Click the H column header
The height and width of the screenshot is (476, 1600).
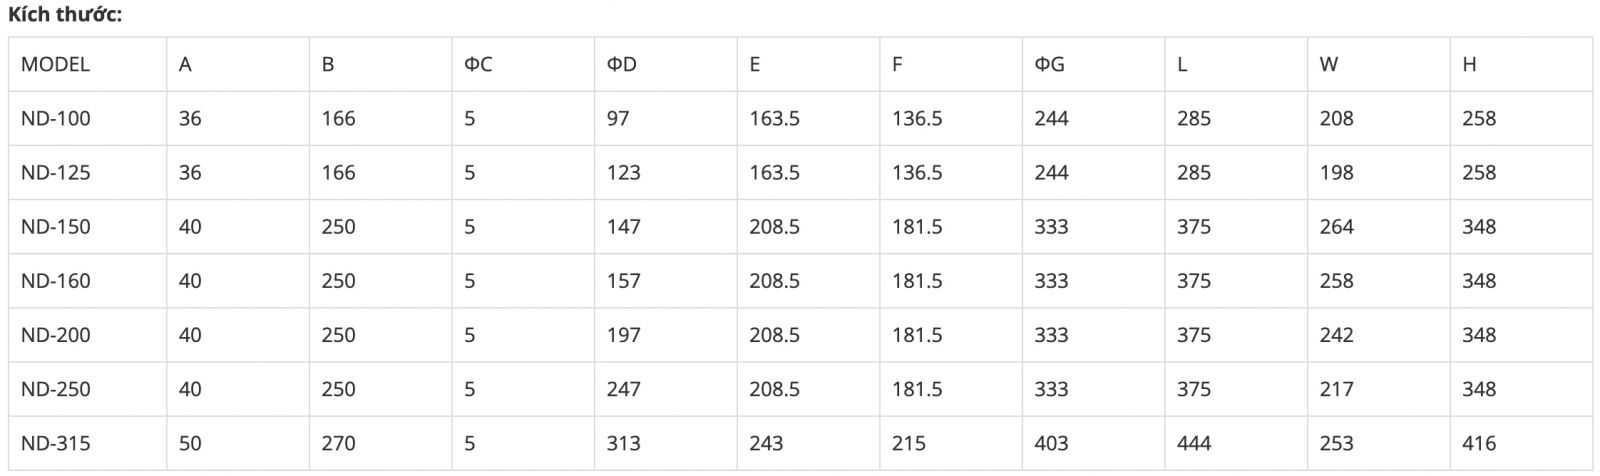click(1469, 64)
